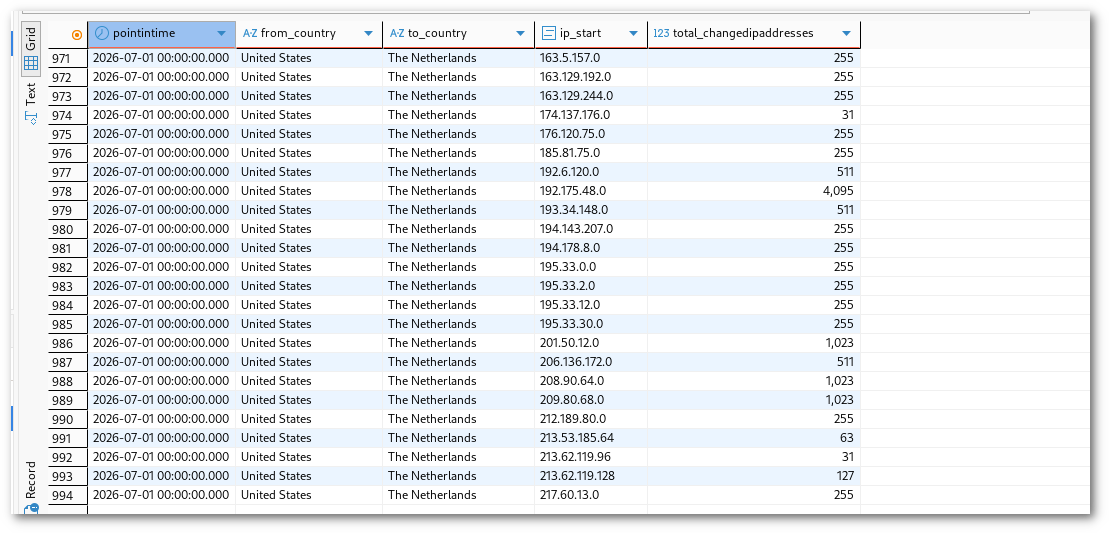Click The Netherlands in row 990
The image size is (1109, 533).
[x=432, y=419]
